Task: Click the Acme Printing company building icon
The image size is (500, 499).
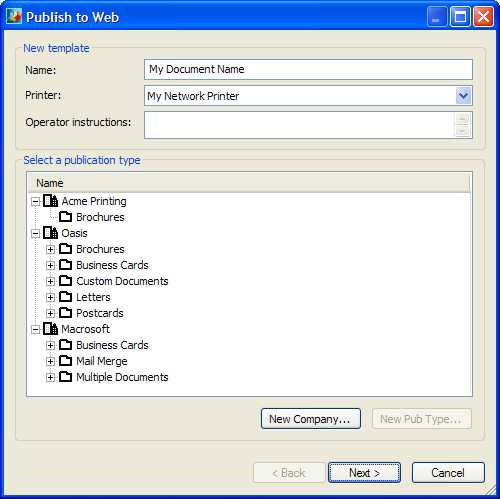Action: coord(51,201)
